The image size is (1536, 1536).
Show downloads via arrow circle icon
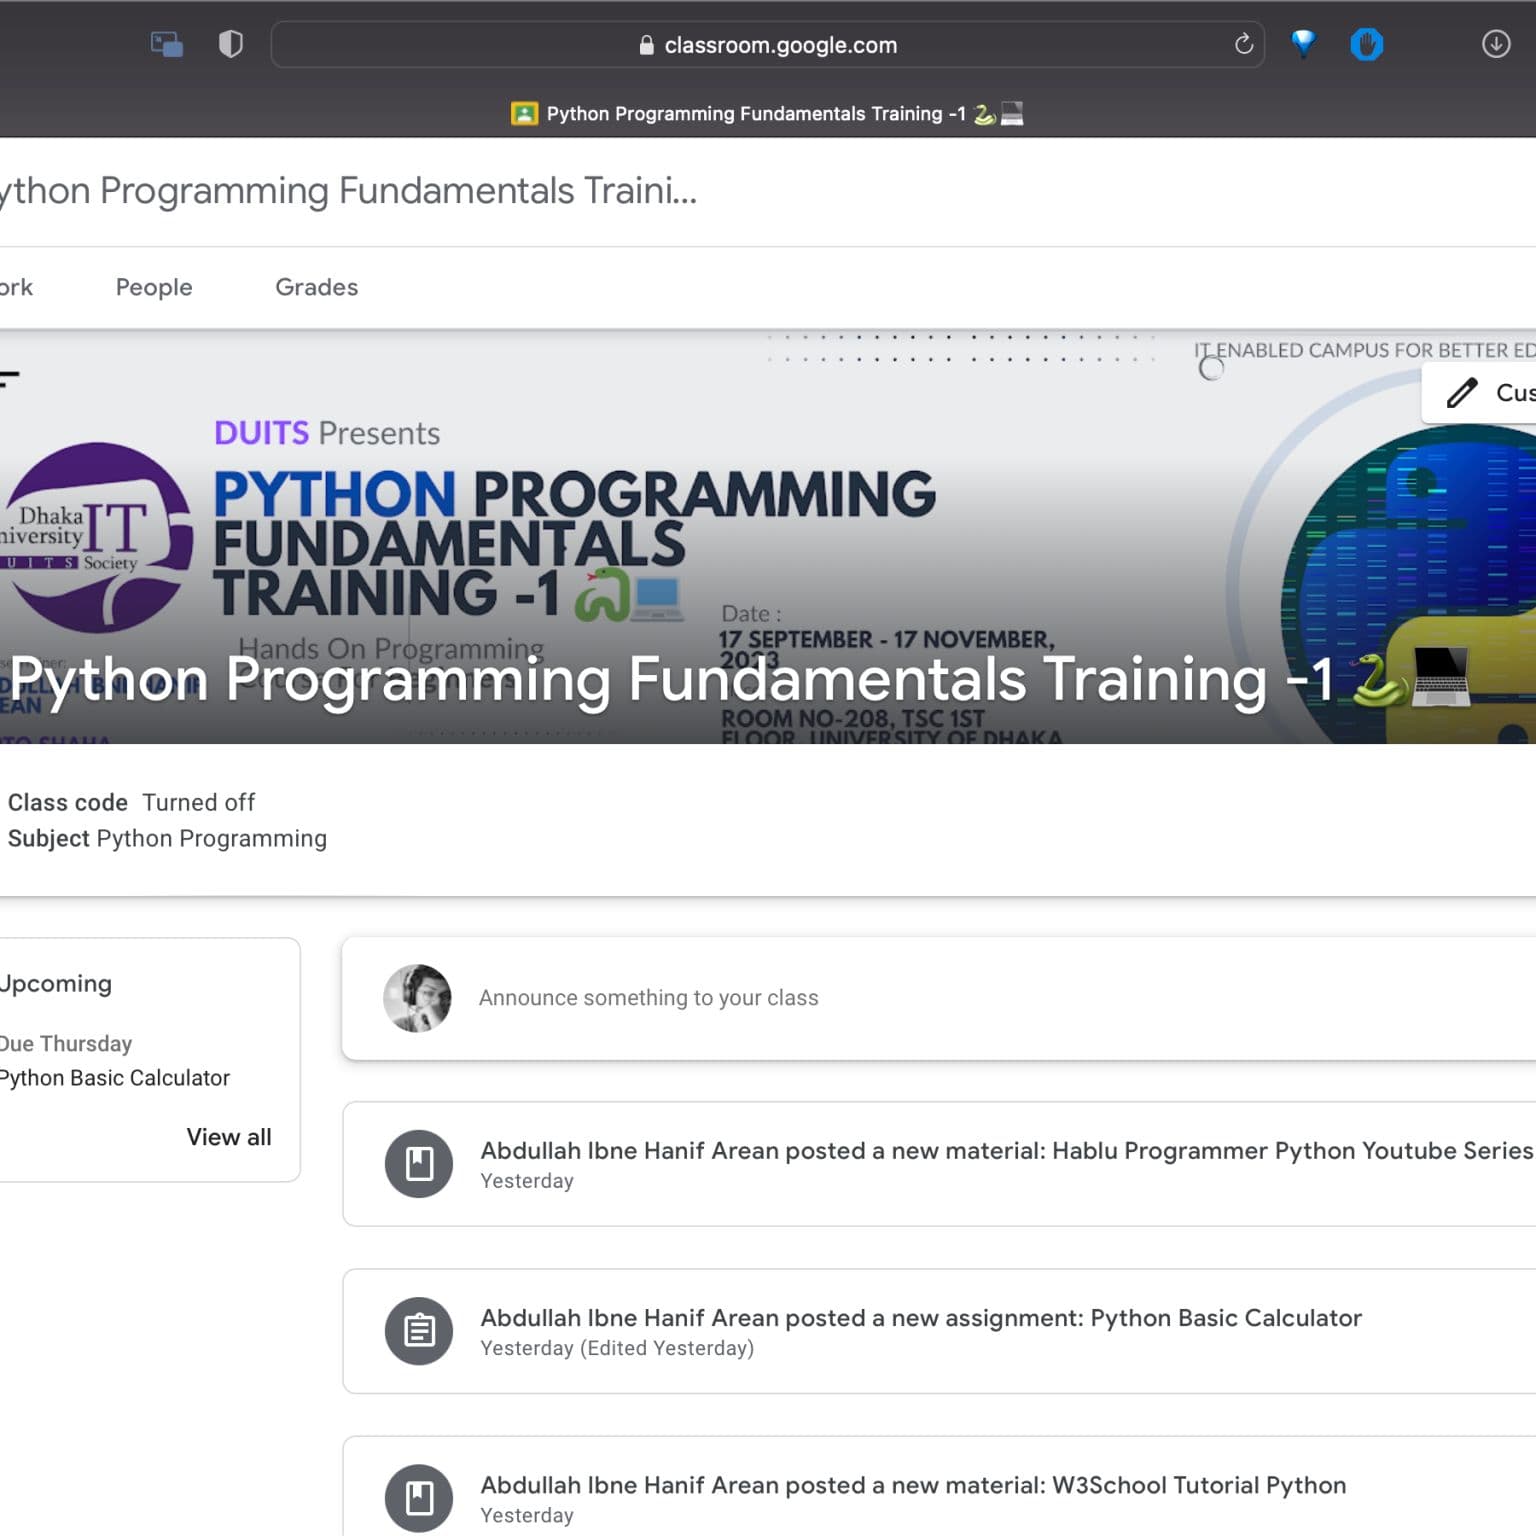1495,44
